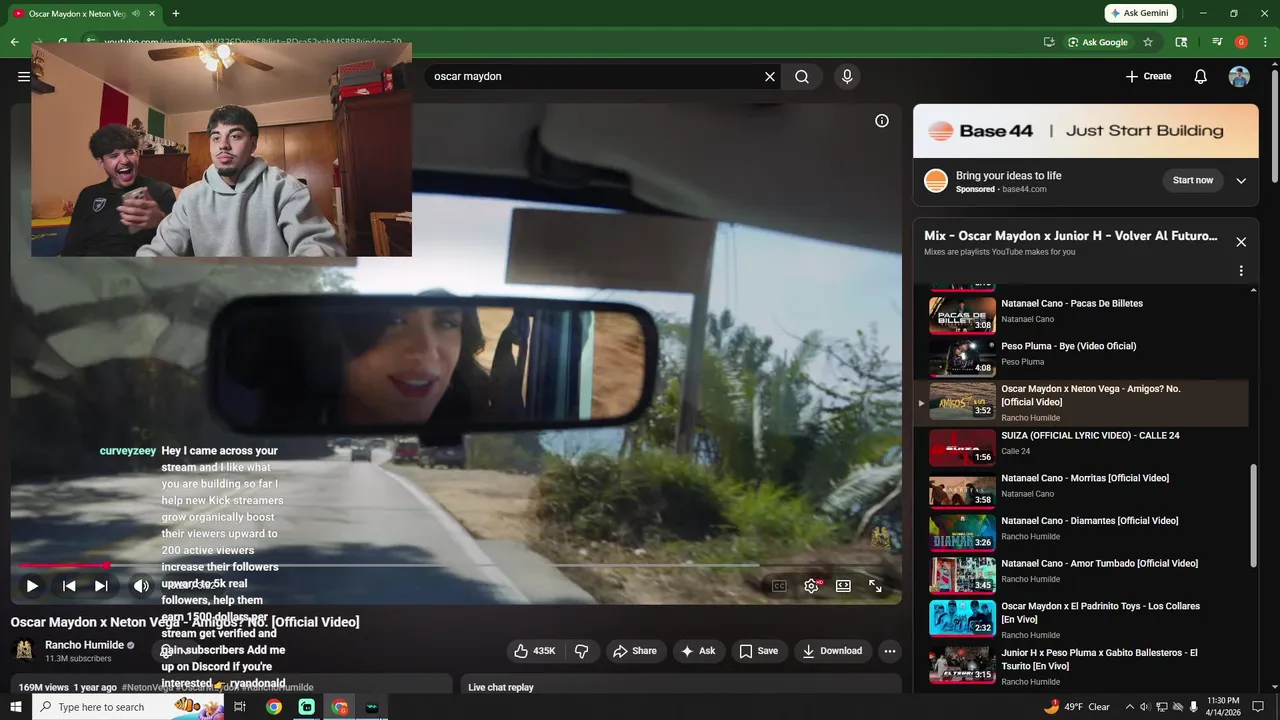This screenshot has width=1280, height=720.
Task: Skip to previous video in mix
Action: (69, 586)
